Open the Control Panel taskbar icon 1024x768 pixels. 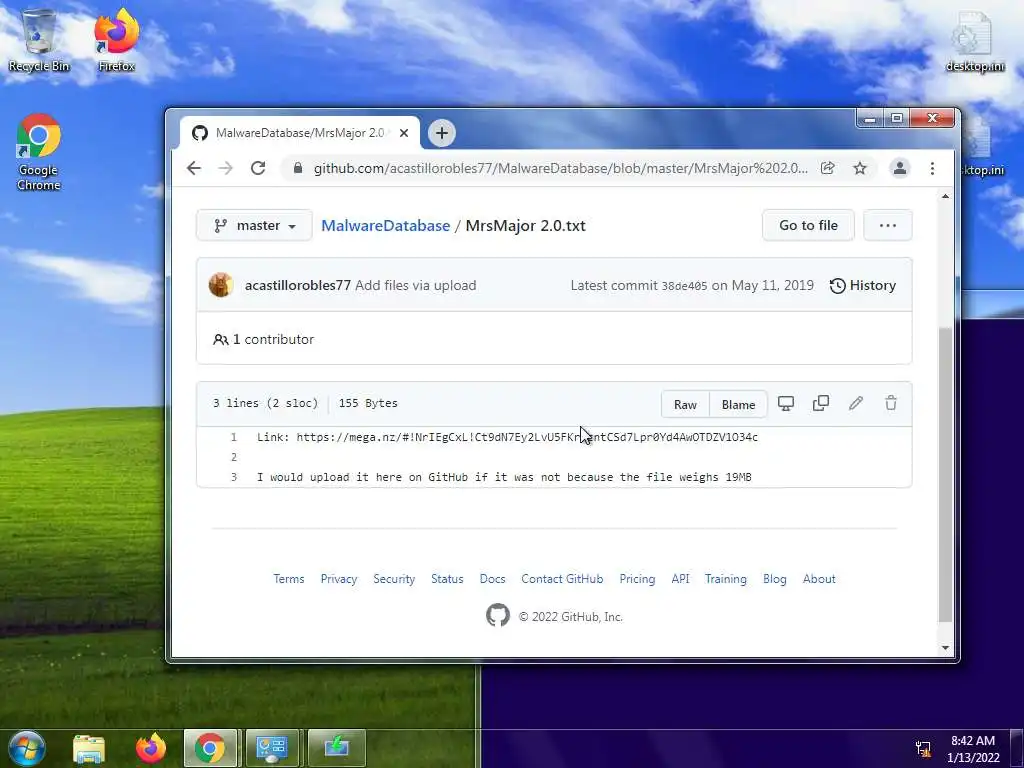click(272, 748)
